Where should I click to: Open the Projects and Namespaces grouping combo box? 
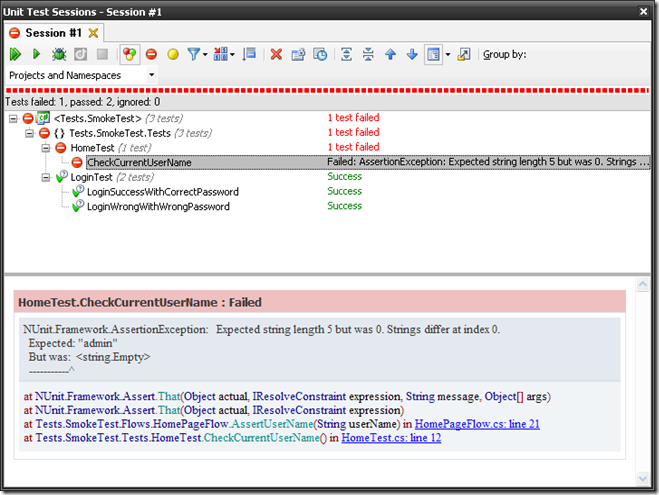coord(82,76)
